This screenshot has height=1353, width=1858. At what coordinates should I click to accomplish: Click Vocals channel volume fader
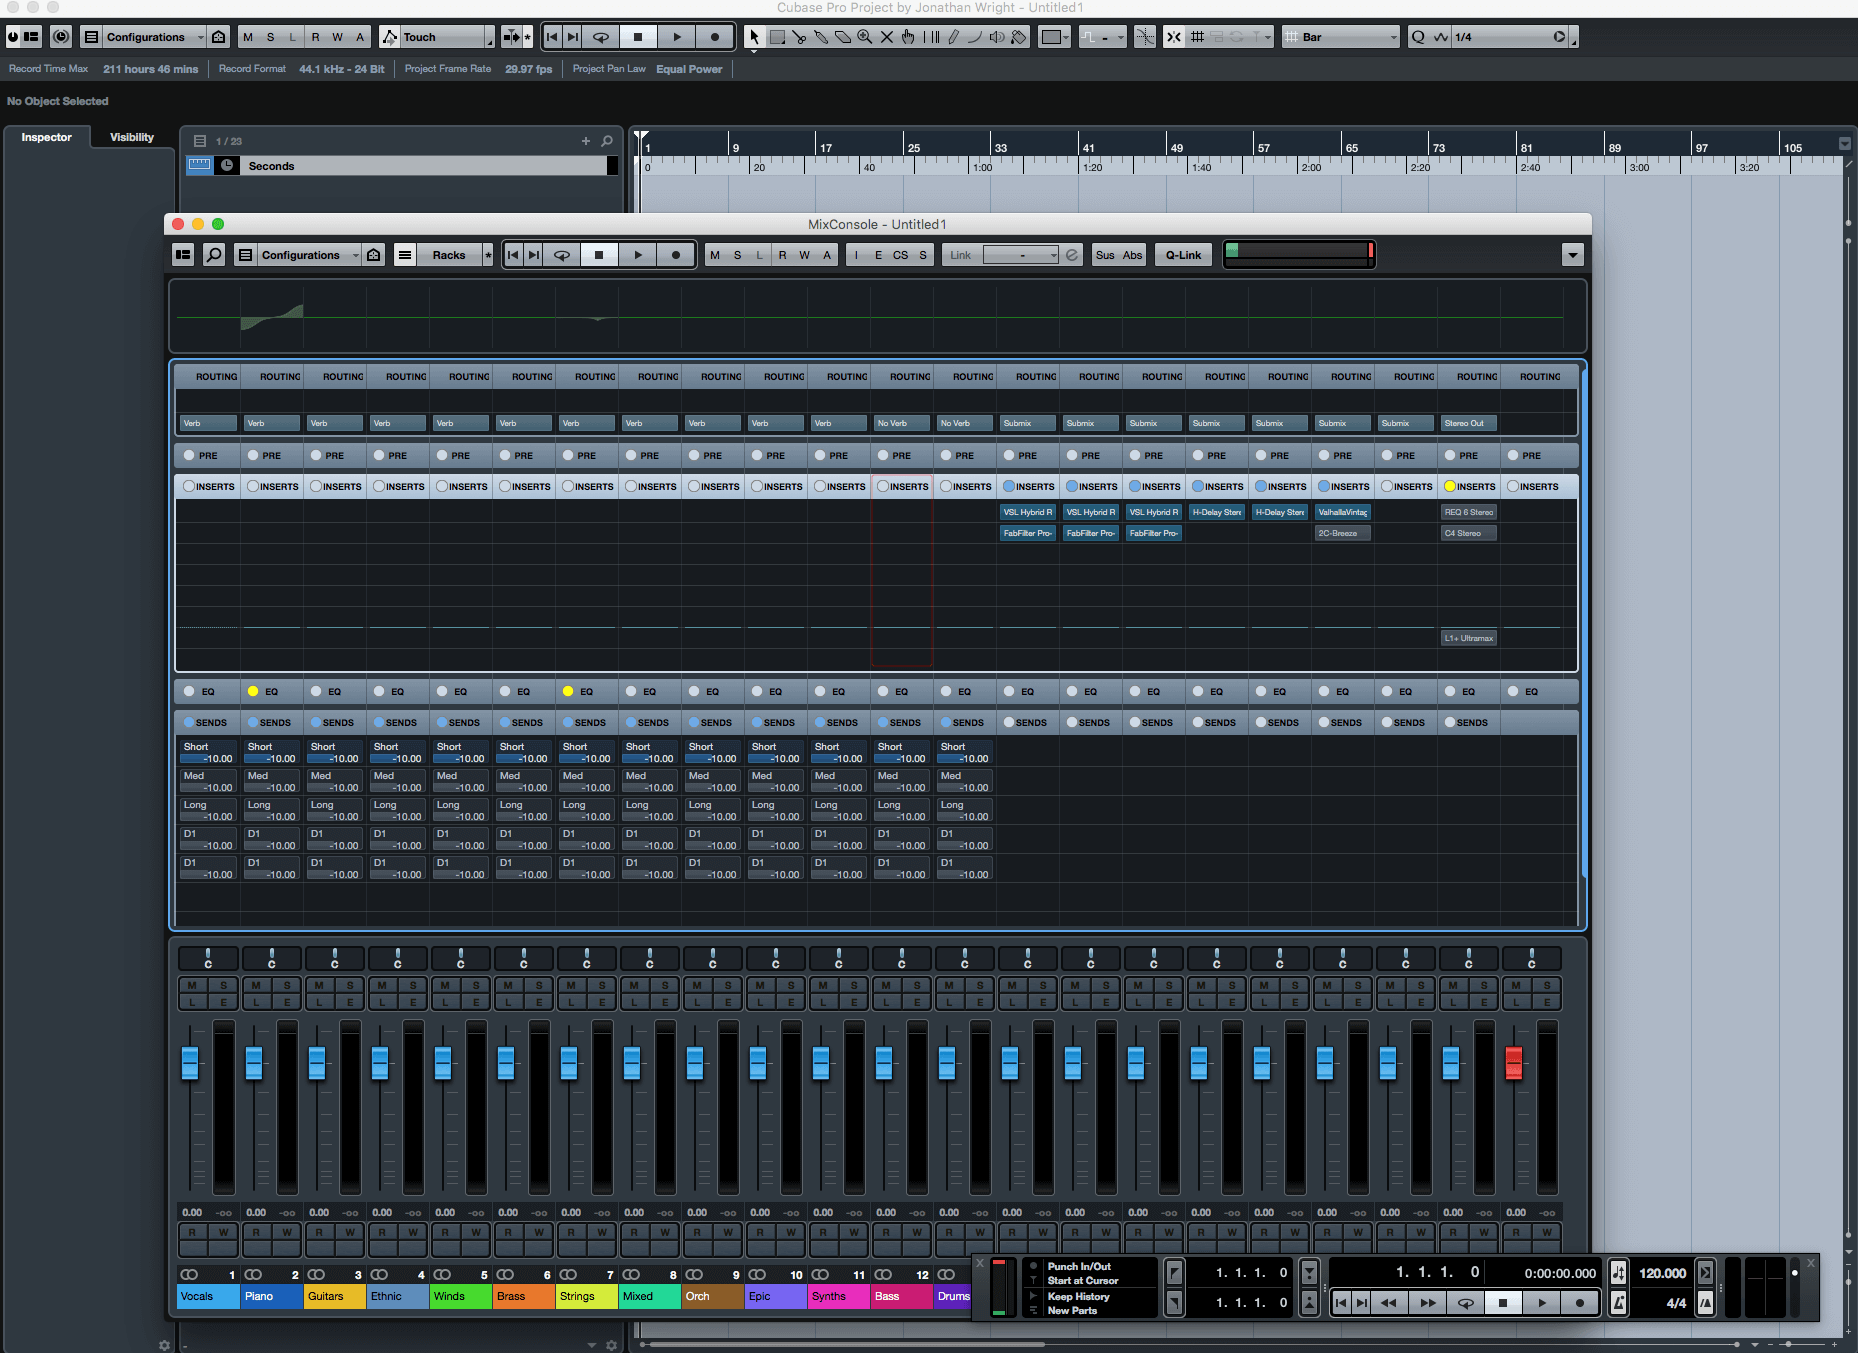pos(190,1062)
